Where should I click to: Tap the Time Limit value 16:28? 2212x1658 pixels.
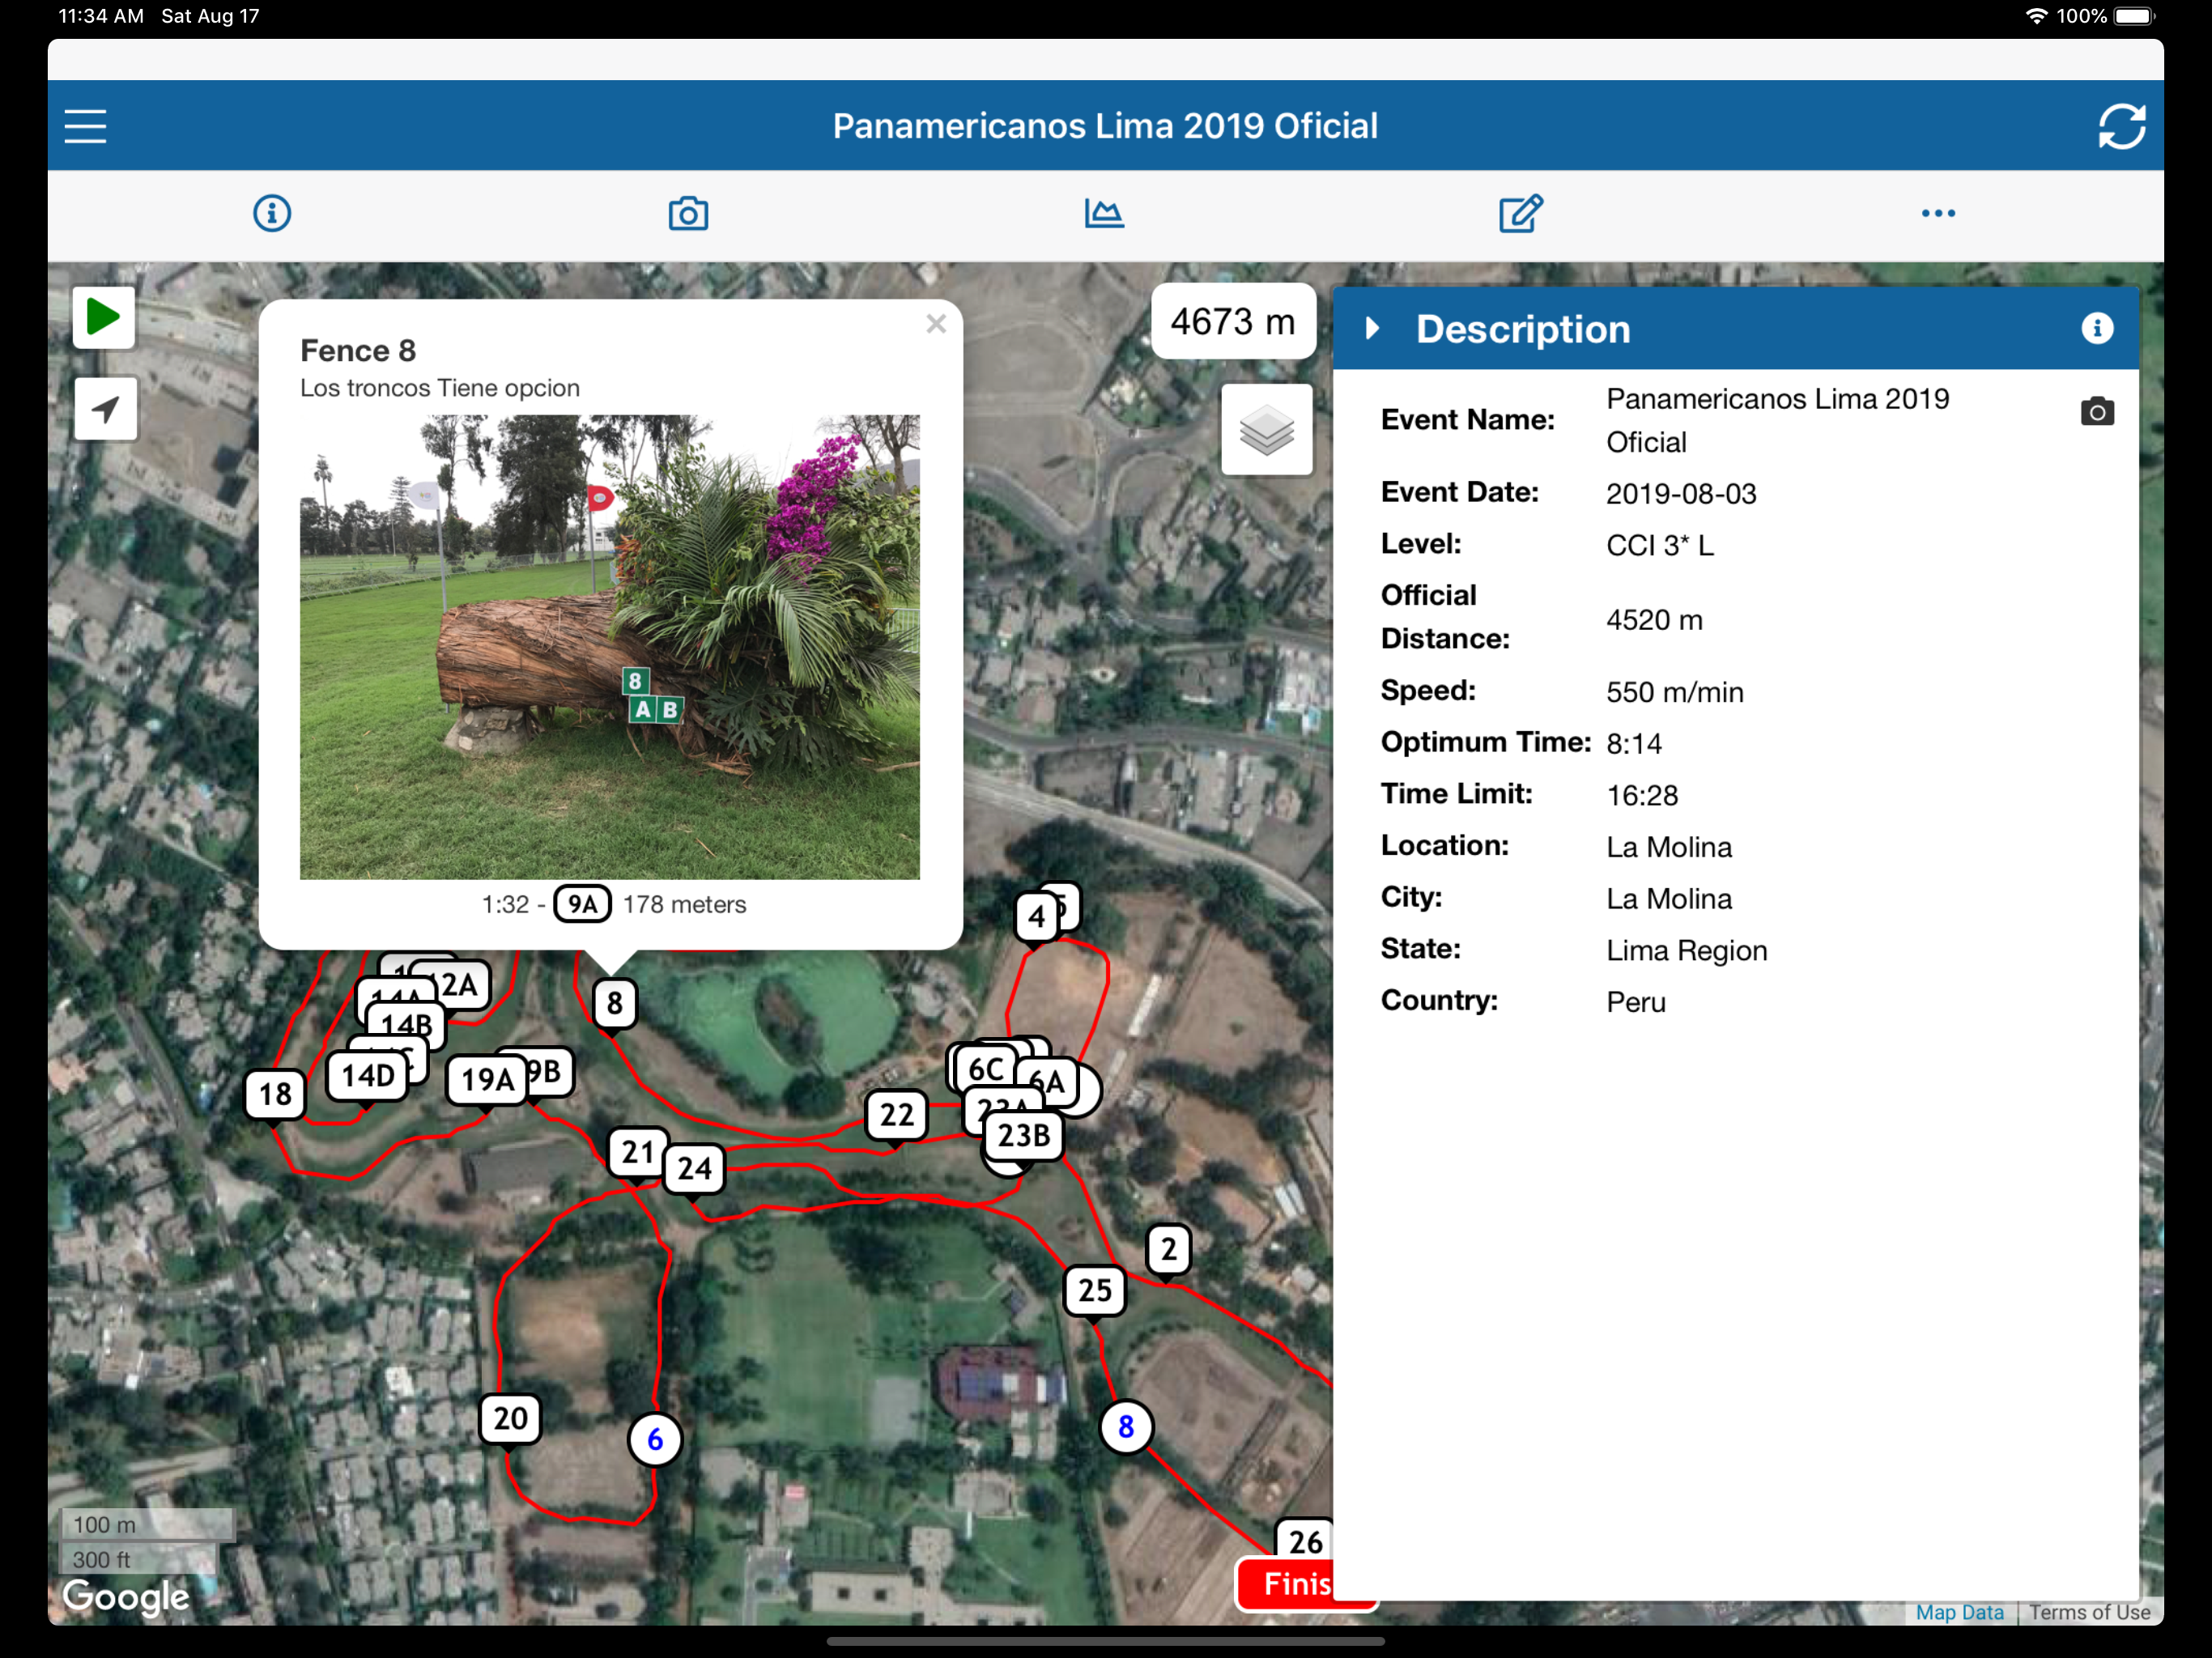(1642, 795)
